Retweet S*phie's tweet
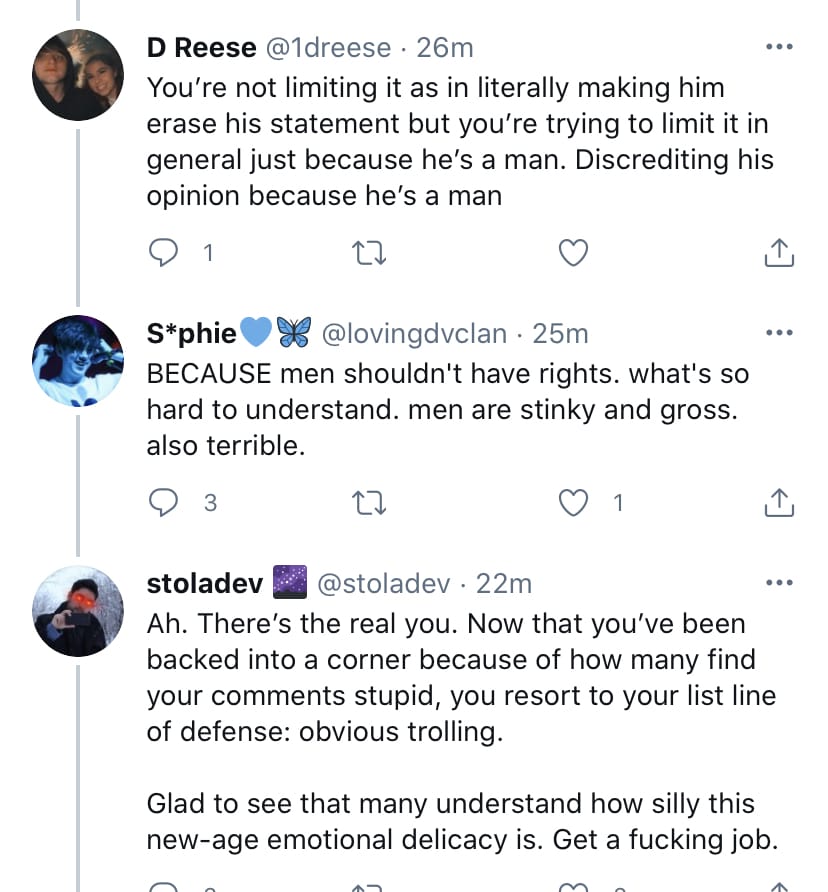The height and width of the screenshot is (892, 828). pos(369,504)
